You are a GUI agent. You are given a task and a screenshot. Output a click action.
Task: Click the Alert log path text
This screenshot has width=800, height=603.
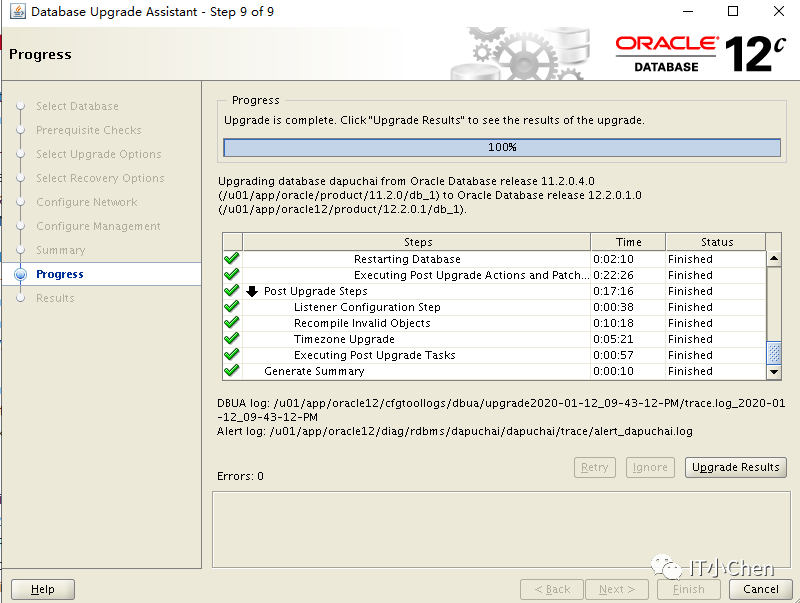455,431
